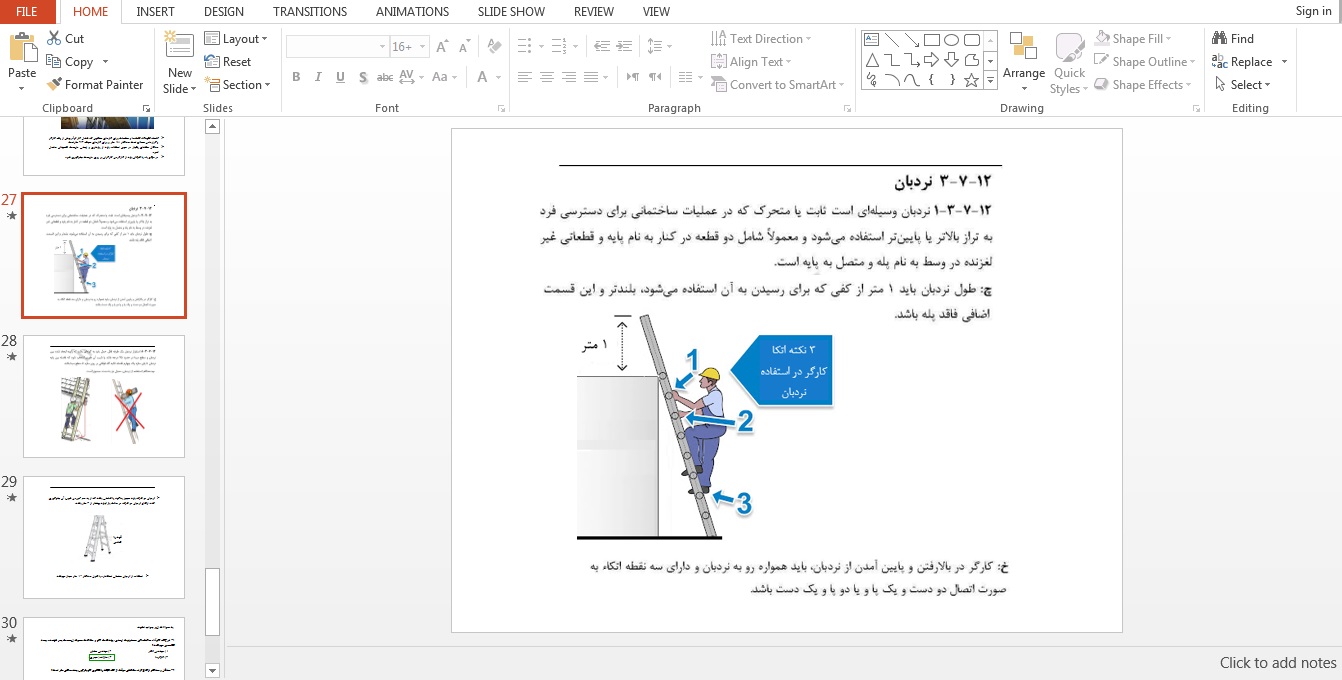Click the Sign in link
This screenshot has height=680, width=1342.
point(1313,11)
